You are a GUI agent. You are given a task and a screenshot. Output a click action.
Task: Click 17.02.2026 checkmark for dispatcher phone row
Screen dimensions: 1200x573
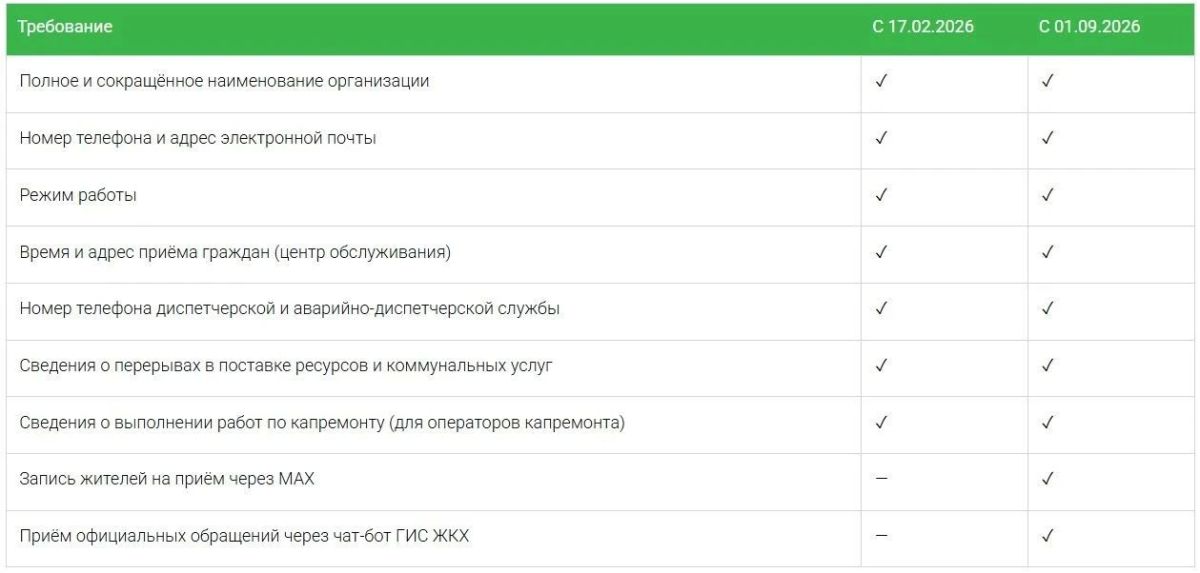click(881, 308)
